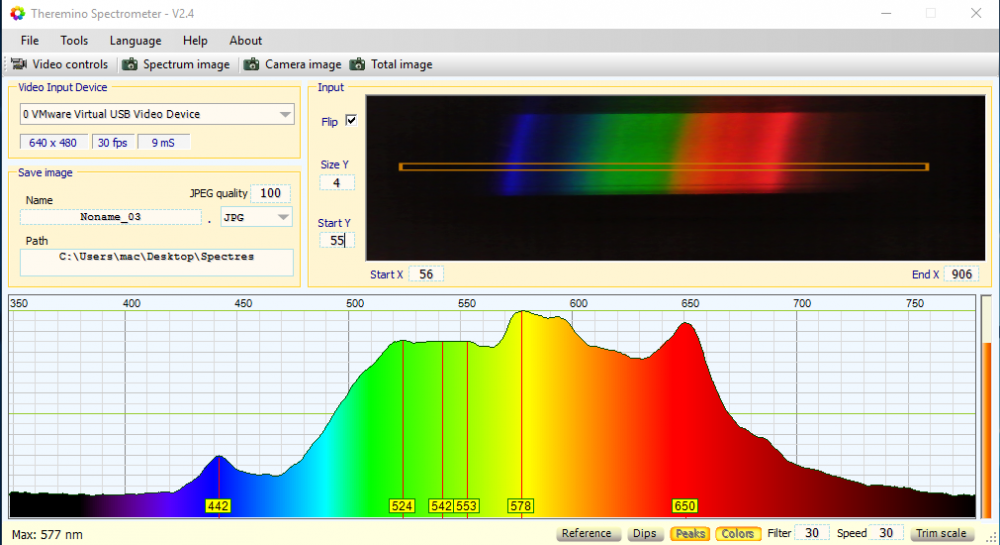Click the 542 peak label
This screenshot has height=545, width=1000.
[x=441, y=506]
